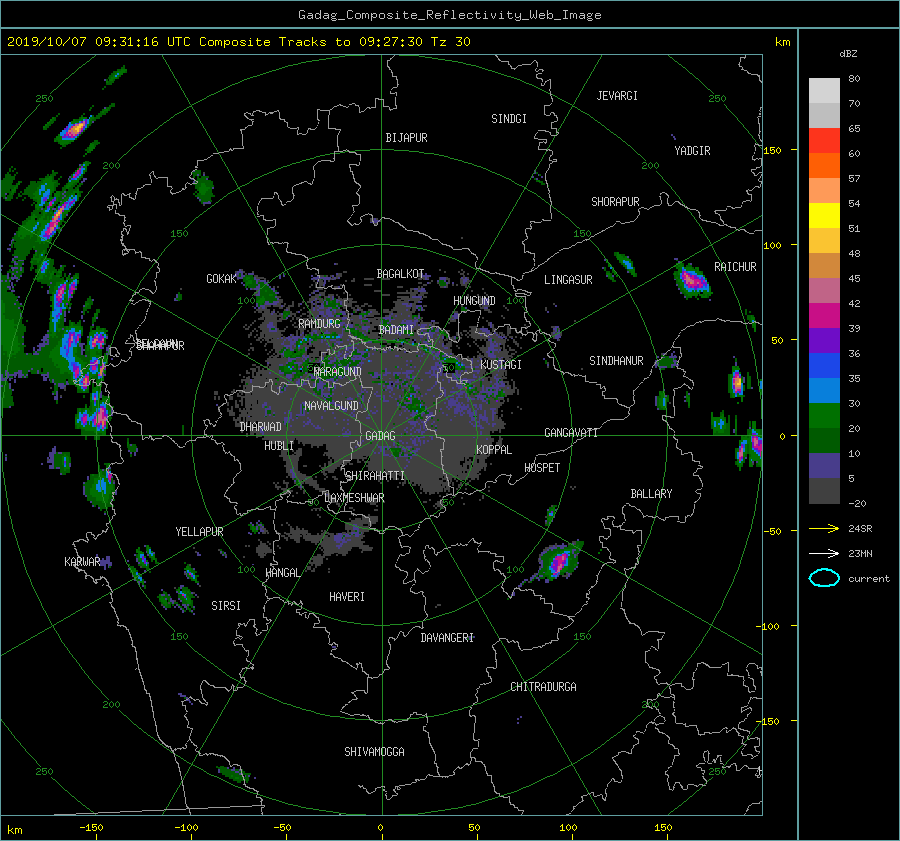Screen dimensions: 900x841
Task: Click the SHIVAMOGGA city label
Action: click(374, 752)
